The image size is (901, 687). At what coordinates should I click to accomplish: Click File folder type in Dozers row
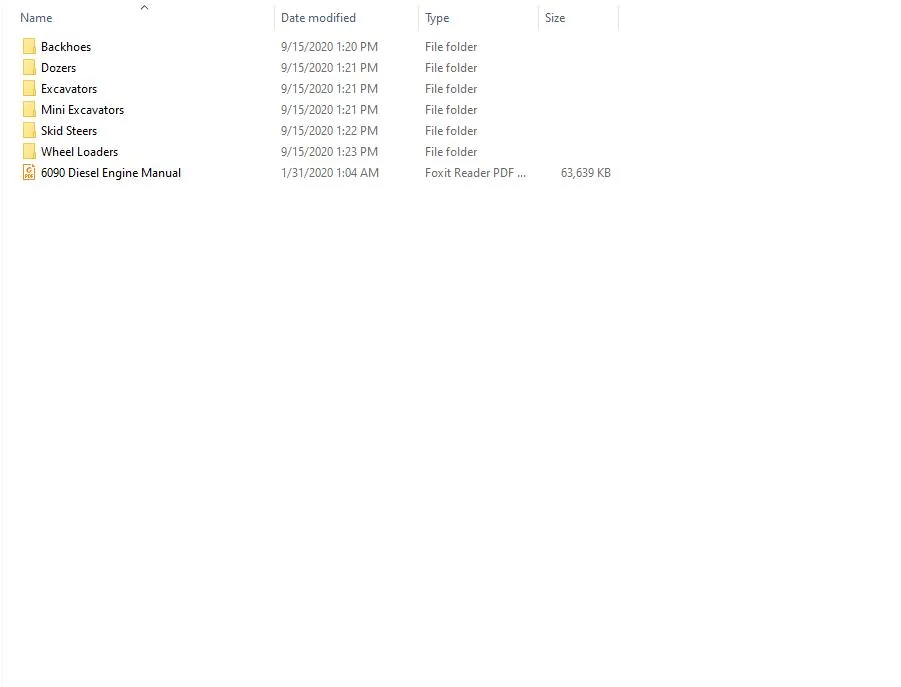(x=451, y=68)
